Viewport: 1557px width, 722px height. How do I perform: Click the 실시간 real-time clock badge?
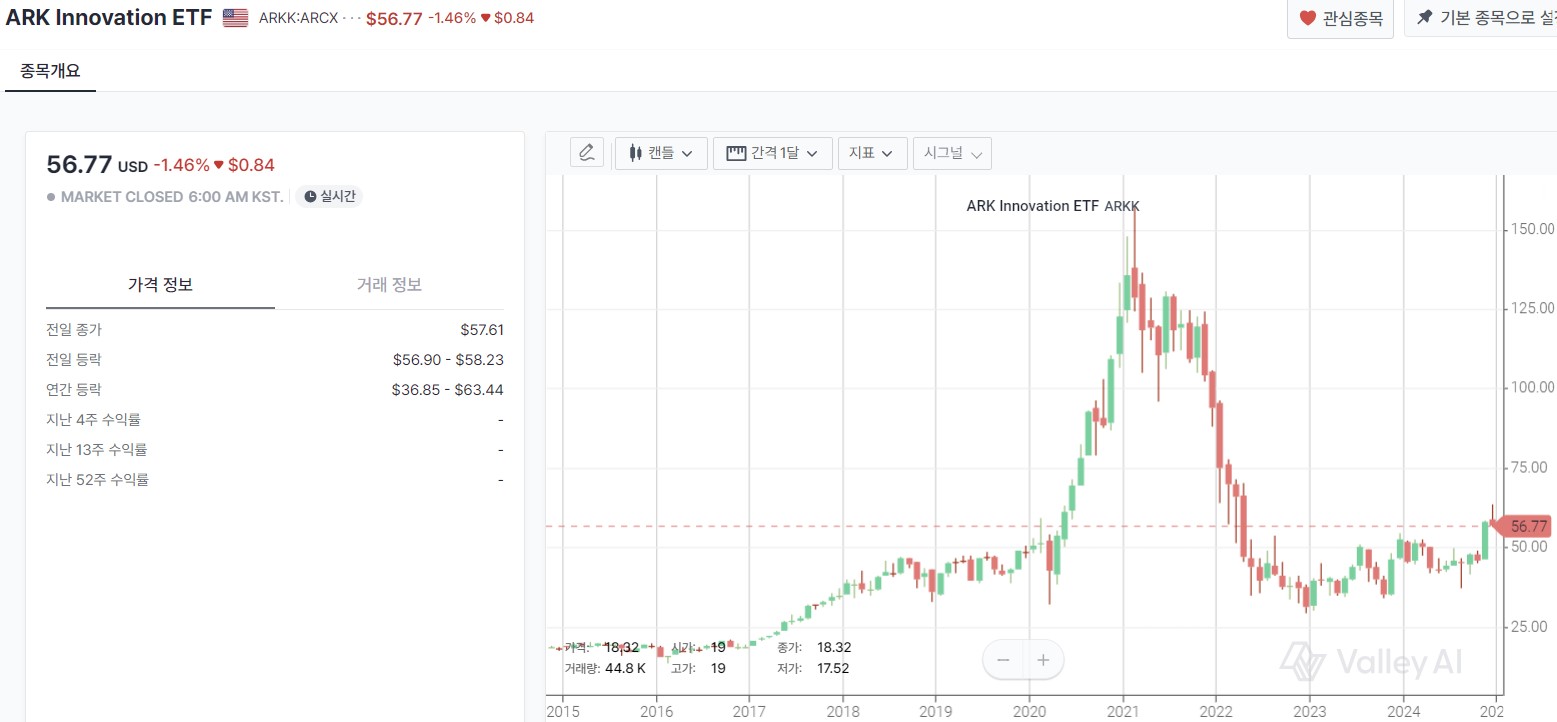click(329, 196)
